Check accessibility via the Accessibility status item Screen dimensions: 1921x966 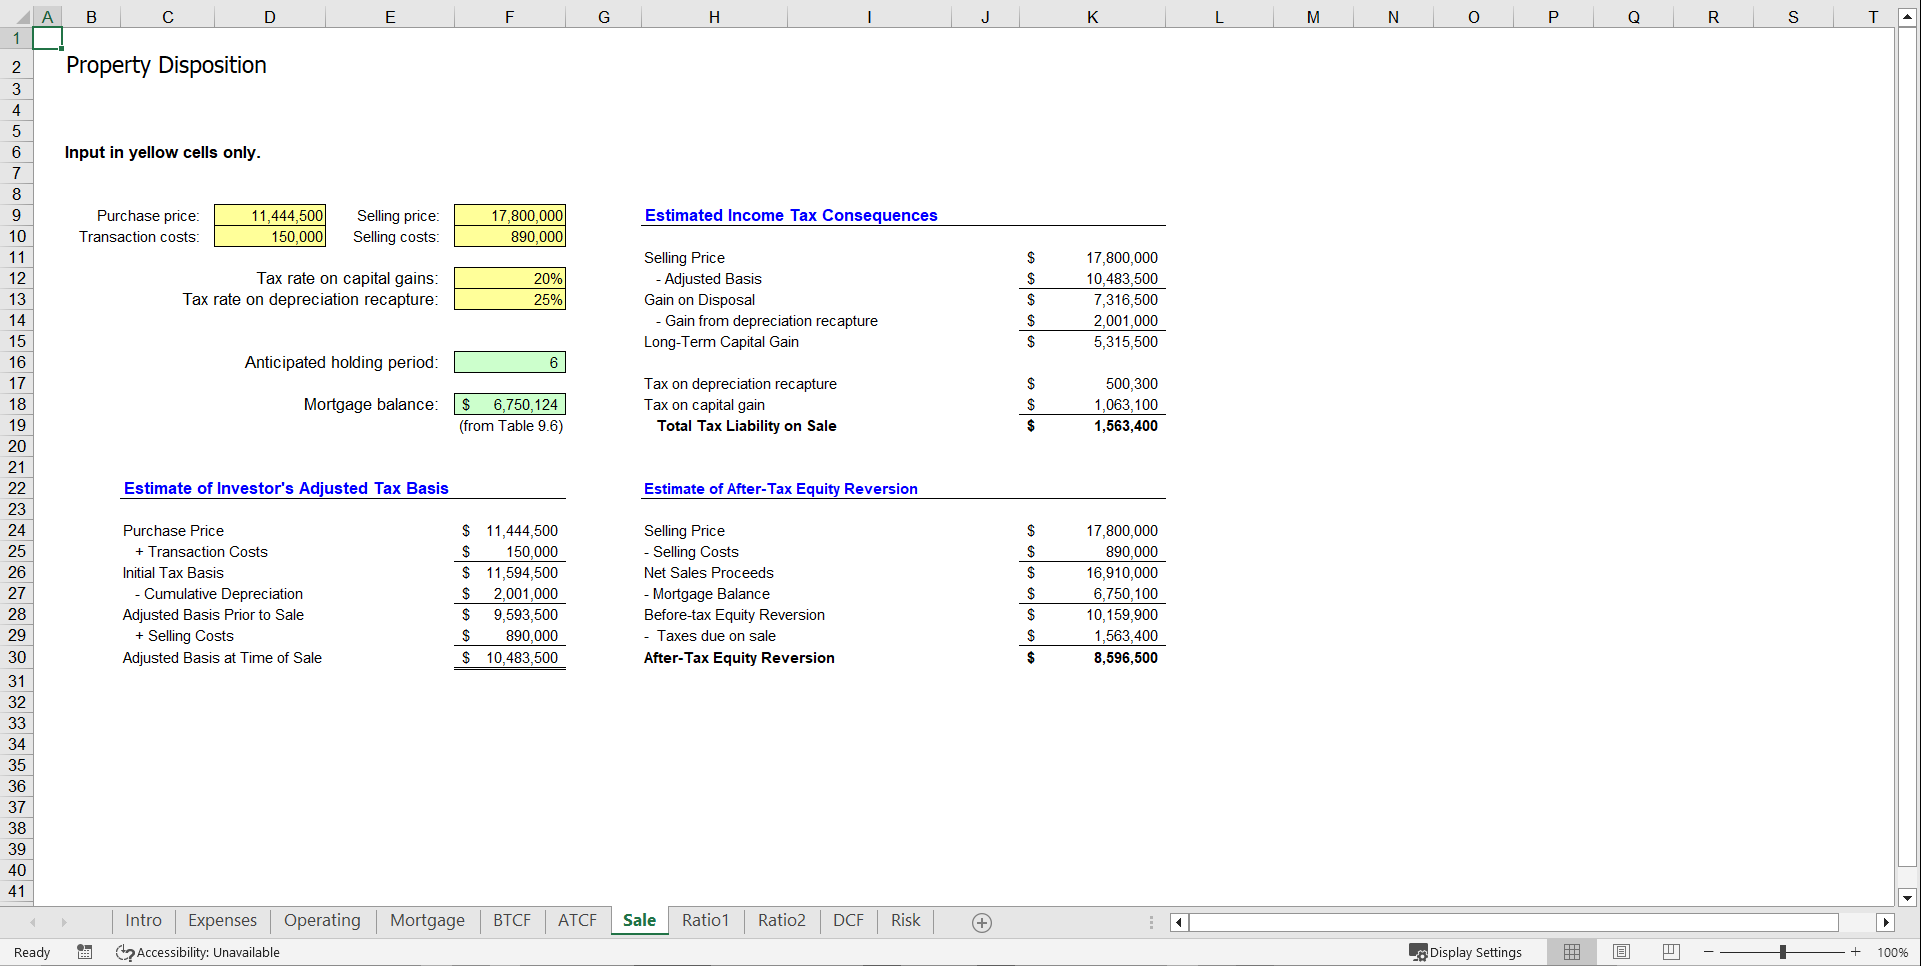point(198,951)
